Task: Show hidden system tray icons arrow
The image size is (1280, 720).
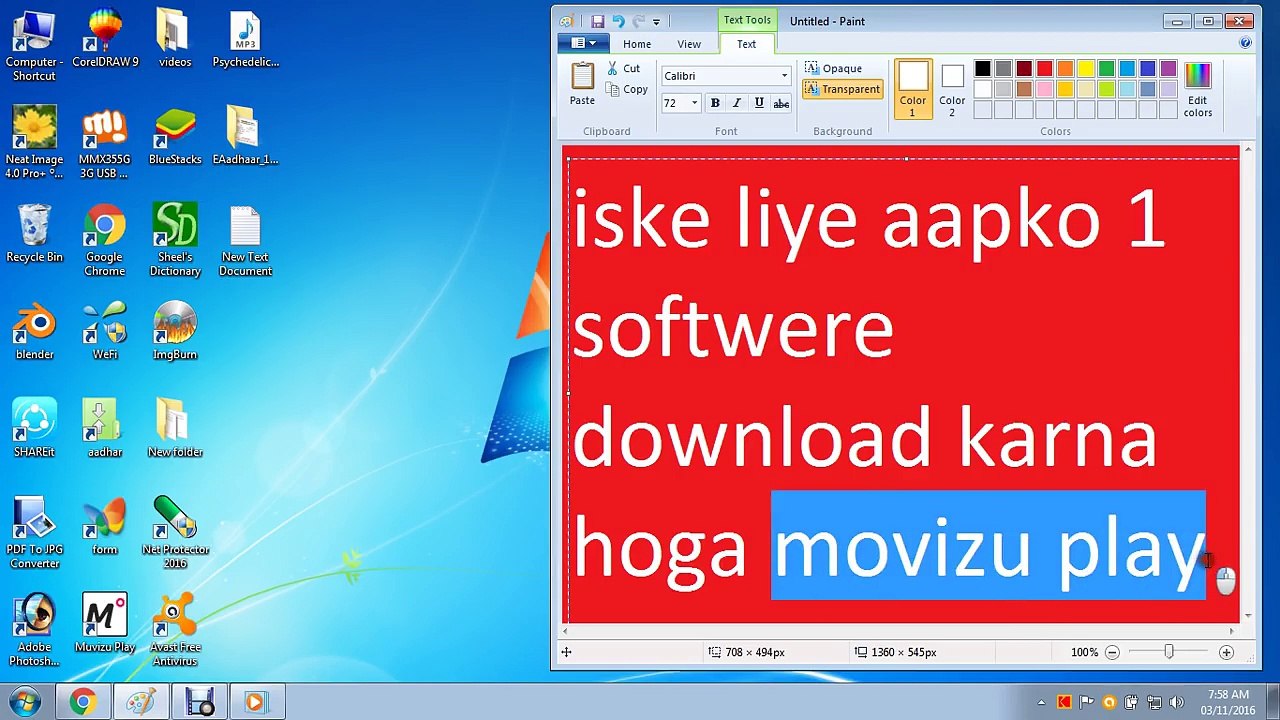Action: tap(1042, 702)
